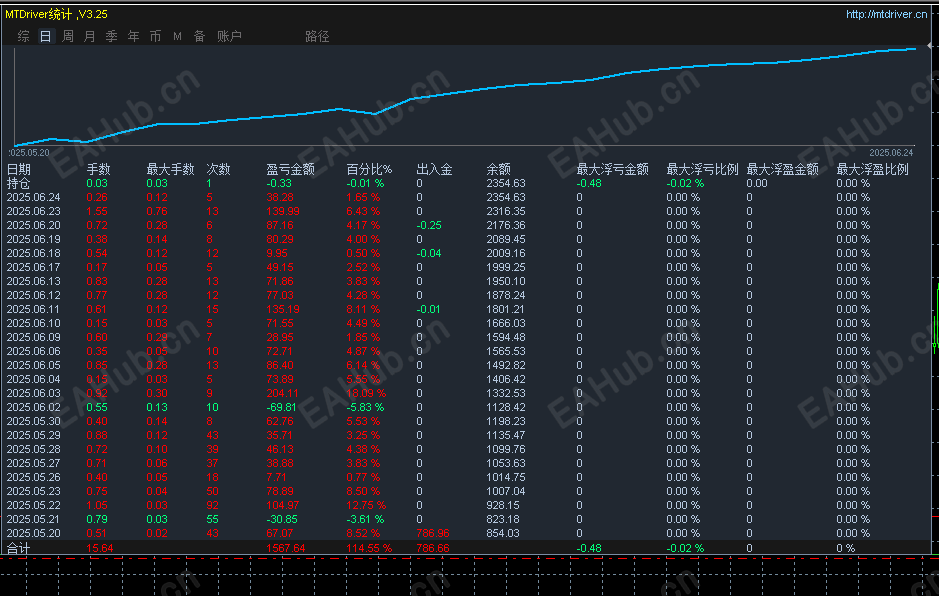This screenshot has width=939, height=596.
Task: Open the 账户 account tab
Action: click(x=229, y=37)
